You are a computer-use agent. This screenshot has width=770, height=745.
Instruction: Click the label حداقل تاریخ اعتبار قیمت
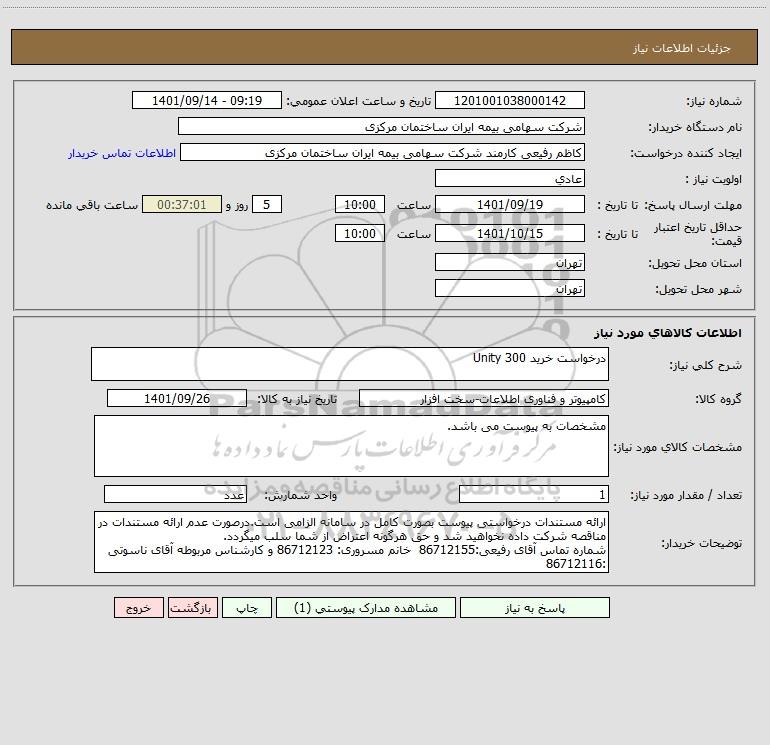coord(698,234)
